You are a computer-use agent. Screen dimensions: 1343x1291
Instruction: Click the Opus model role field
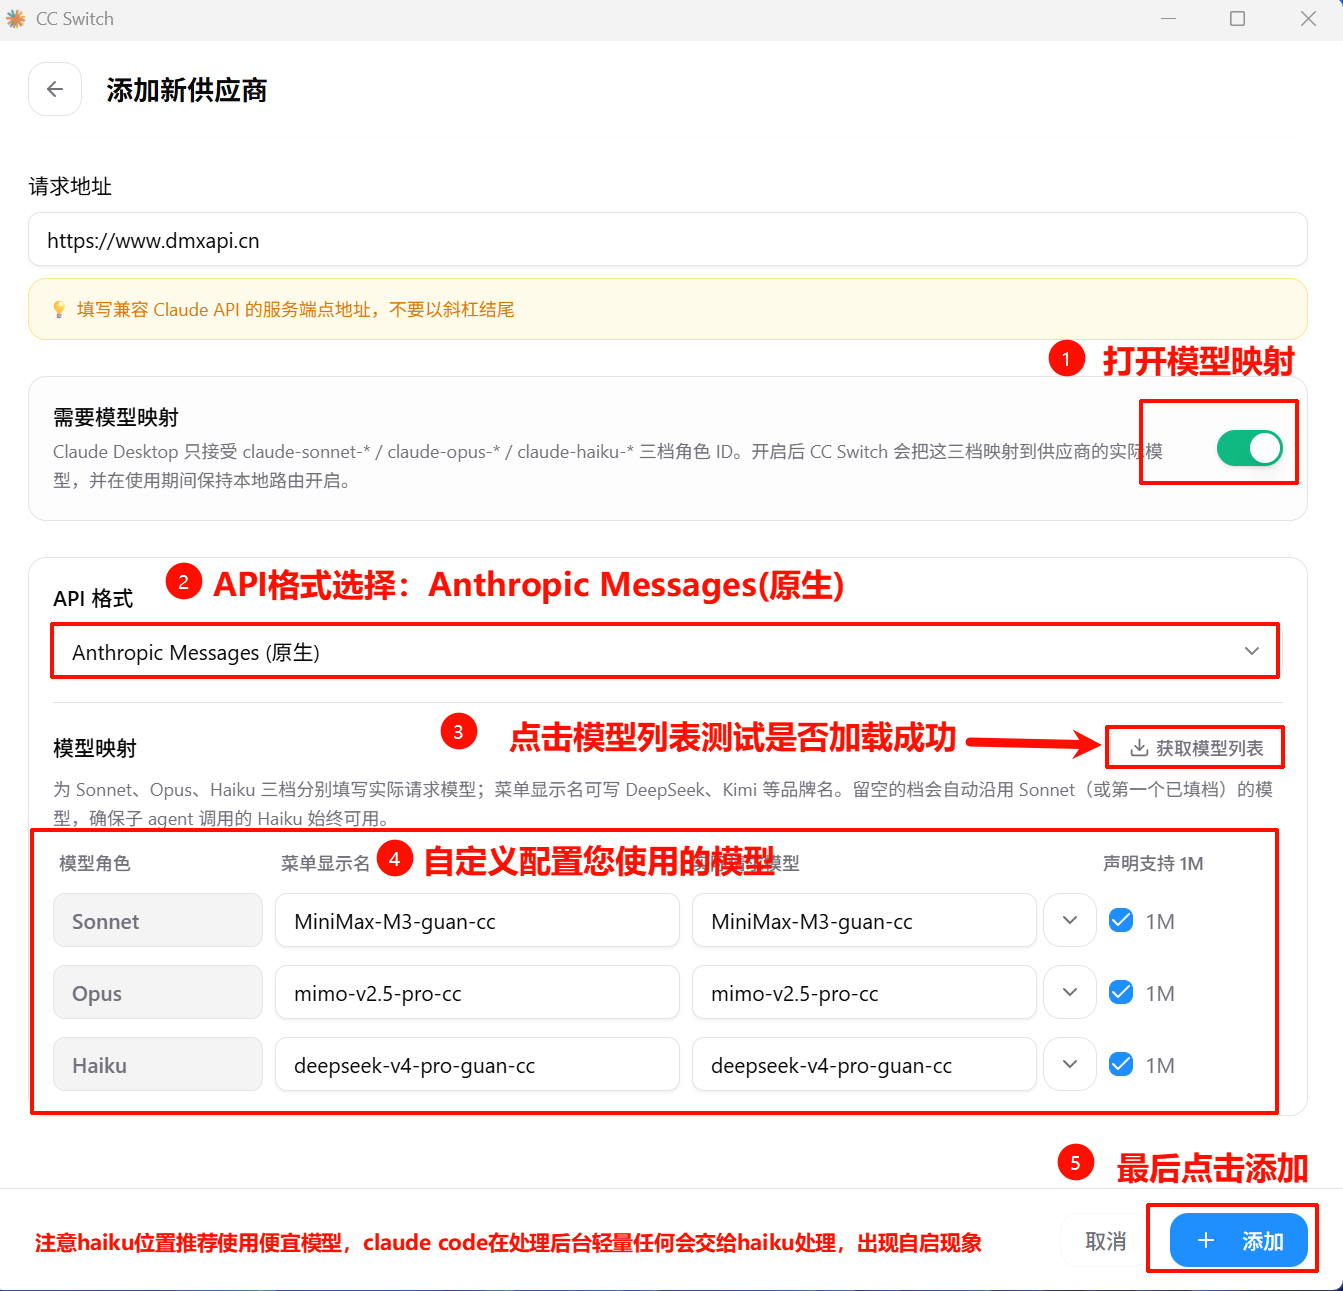[158, 992]
